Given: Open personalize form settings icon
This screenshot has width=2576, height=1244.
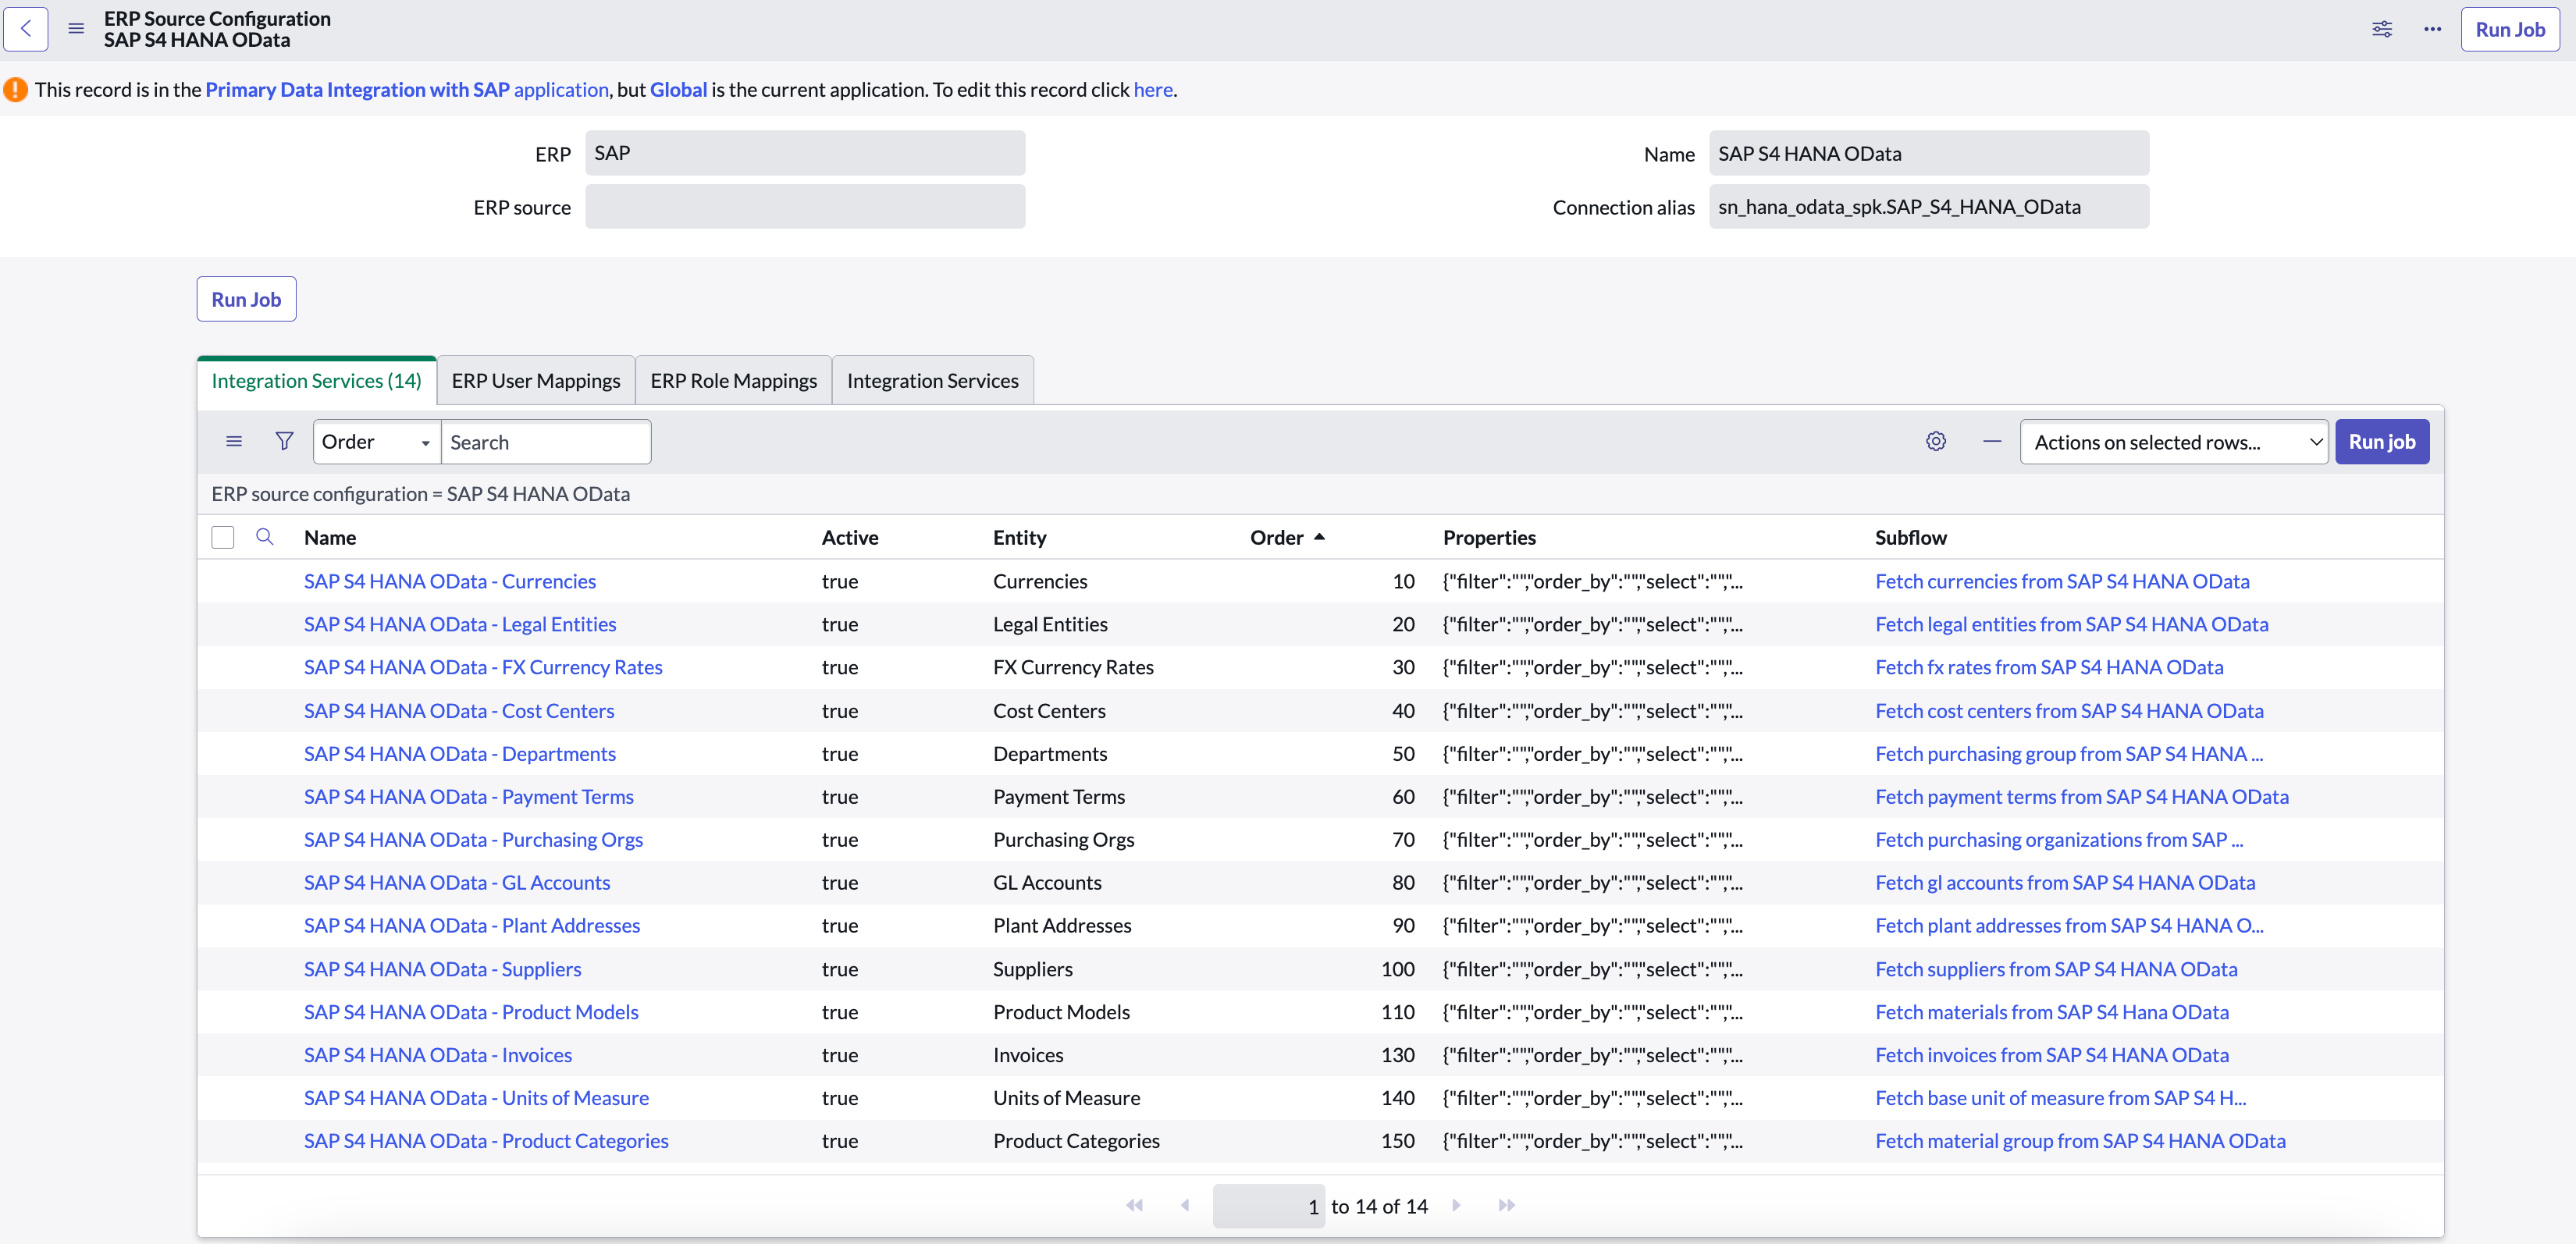Looking at the screenshot, I should coord(2382,29).
